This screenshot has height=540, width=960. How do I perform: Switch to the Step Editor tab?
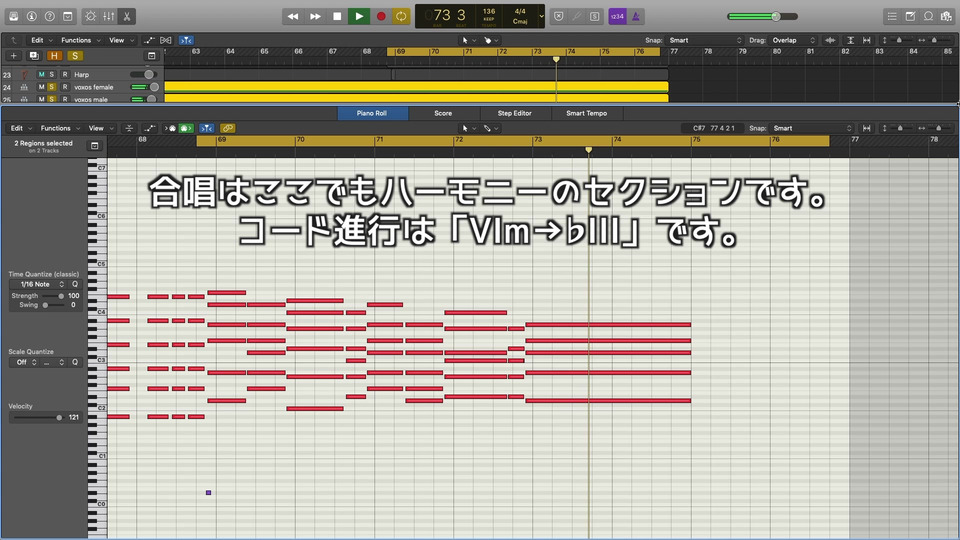coord(515,113)
